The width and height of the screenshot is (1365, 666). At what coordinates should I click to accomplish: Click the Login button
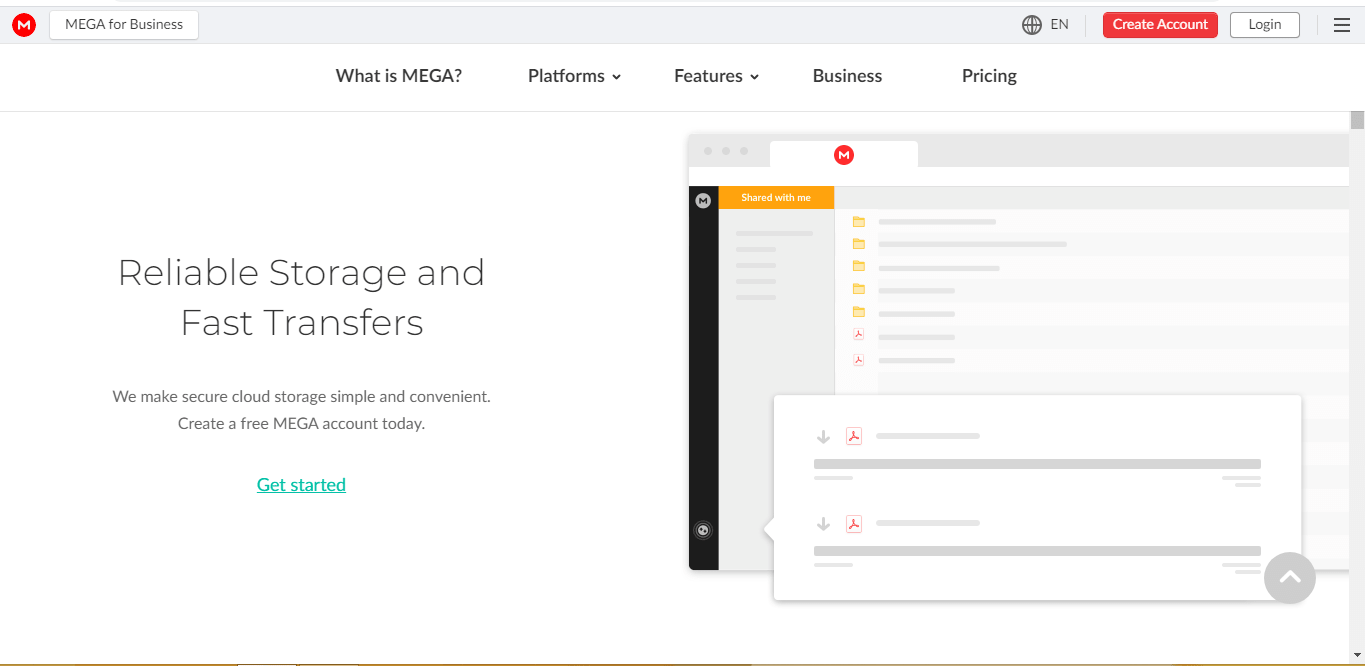coord(1265,25)
